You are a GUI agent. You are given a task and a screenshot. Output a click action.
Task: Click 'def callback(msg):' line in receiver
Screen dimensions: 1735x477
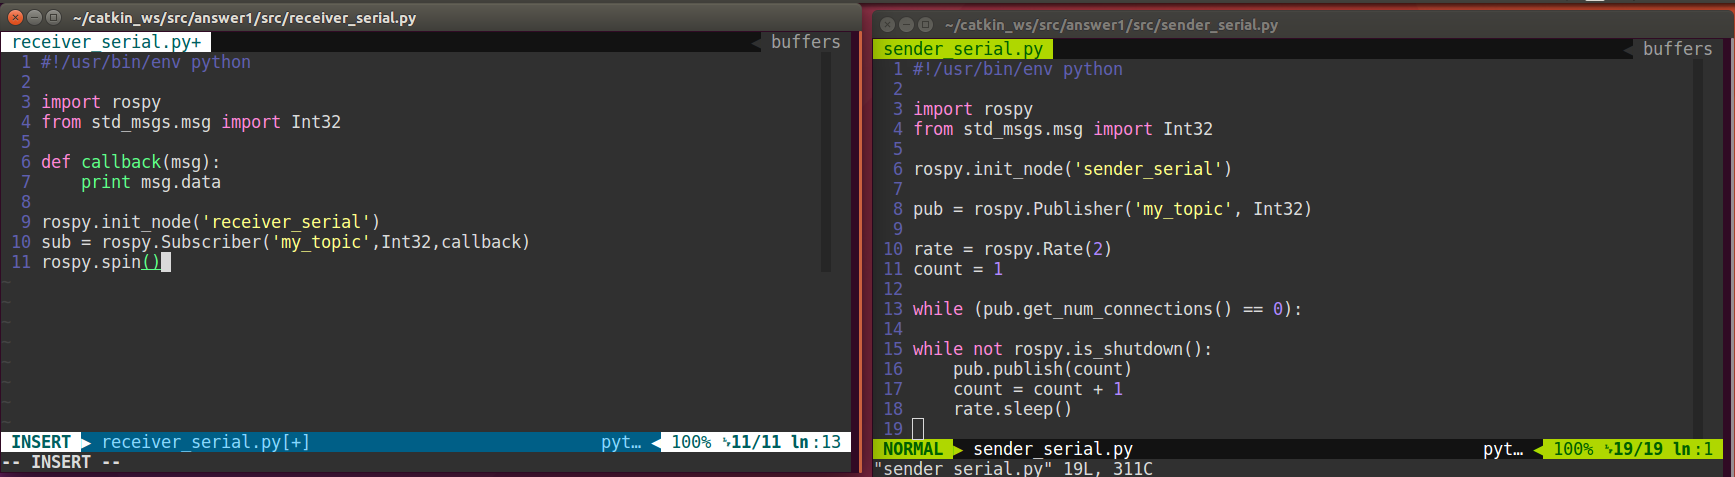(130, 162)
